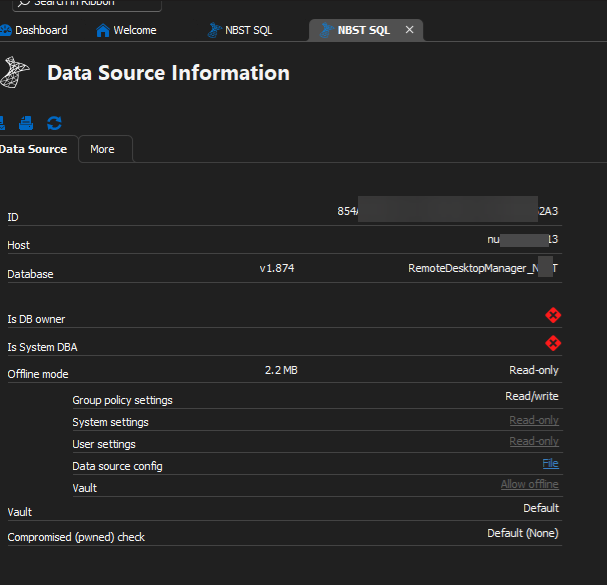Click the Welcome tab home icon
The width and height of the screenshot is (607, 585).
(x=103, y=30)
